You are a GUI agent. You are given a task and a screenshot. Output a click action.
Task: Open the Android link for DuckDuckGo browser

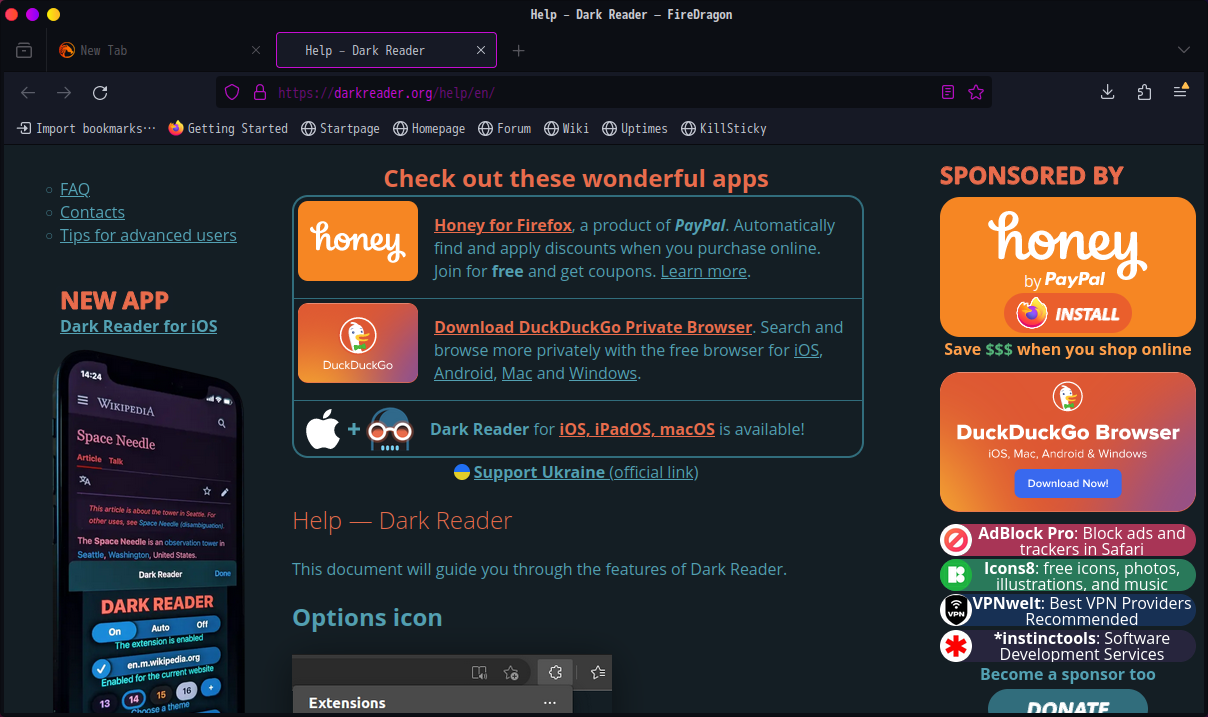pos(464,373)
